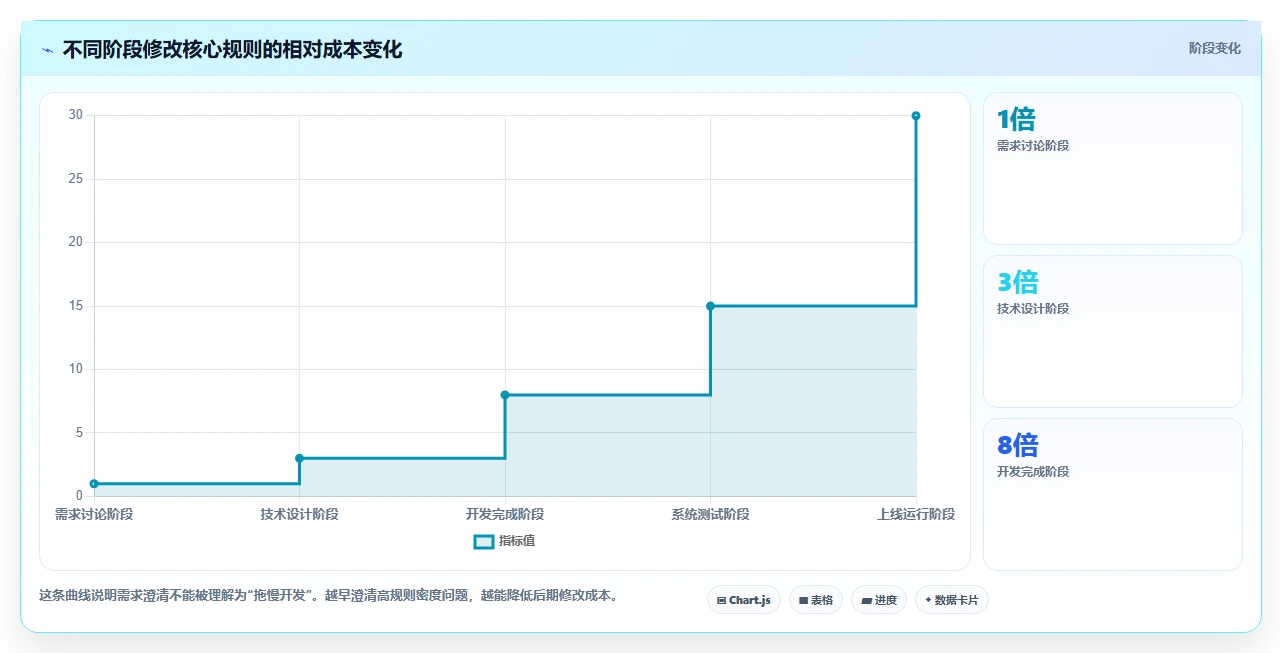Select the data point at 技术设计阶段 (value 3)
Viewport: 1282px width, 653px height.
(299, 458)
